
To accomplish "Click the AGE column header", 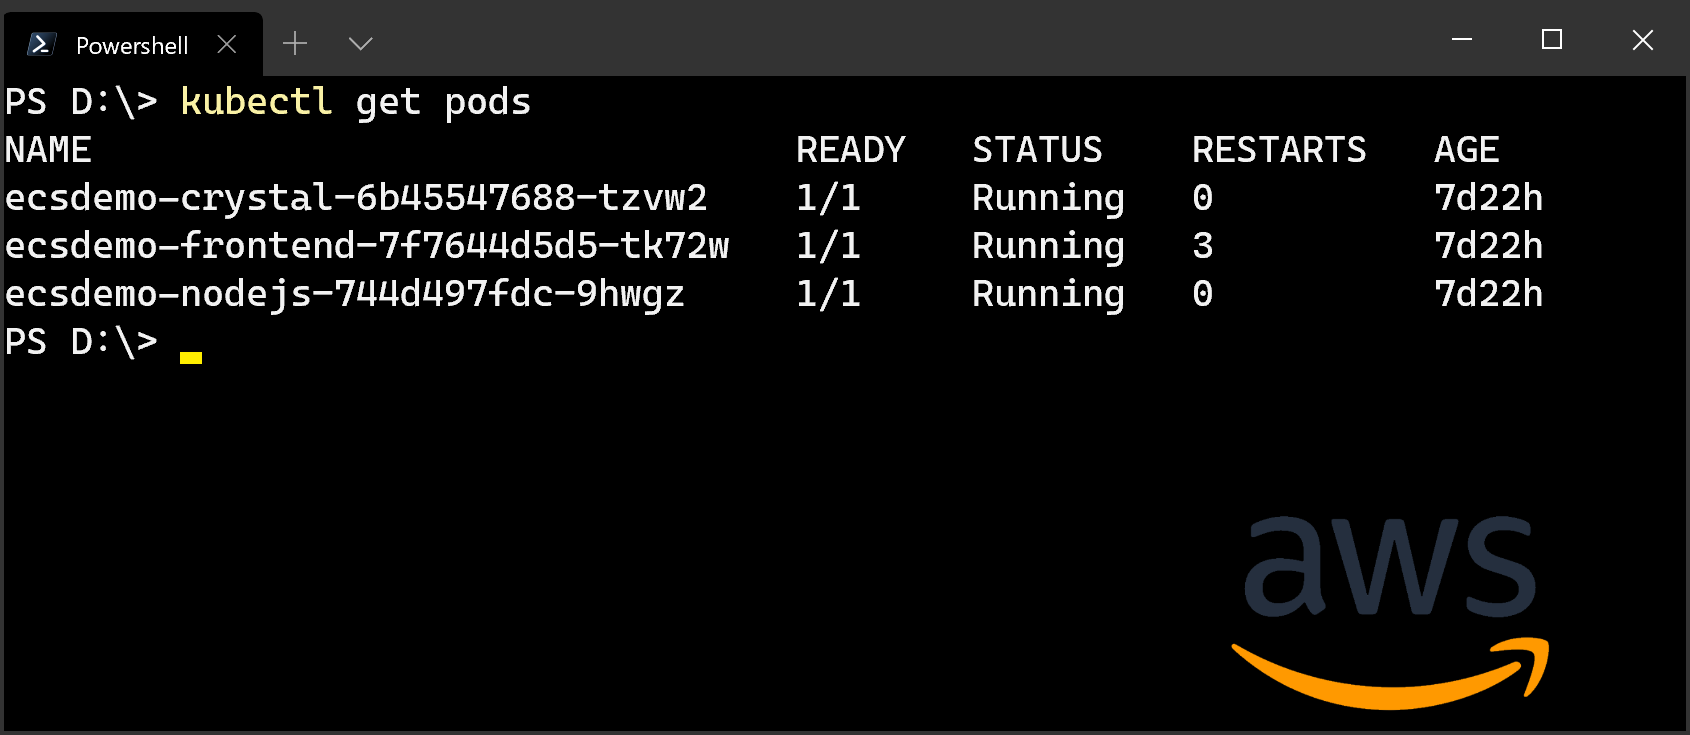I will (1466, 150).
